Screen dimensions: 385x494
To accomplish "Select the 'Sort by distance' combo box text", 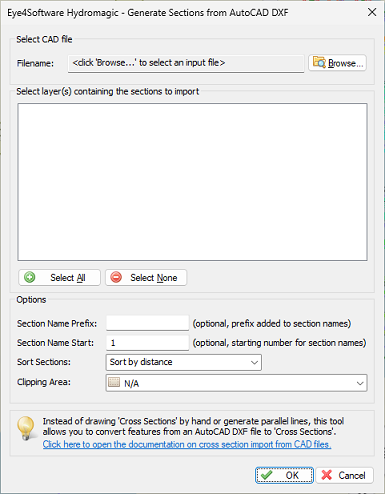I will [141, 362].
